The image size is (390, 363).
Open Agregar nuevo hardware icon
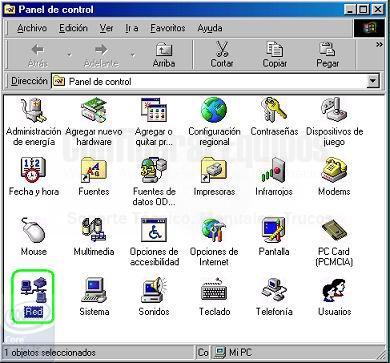coord(94,110)
